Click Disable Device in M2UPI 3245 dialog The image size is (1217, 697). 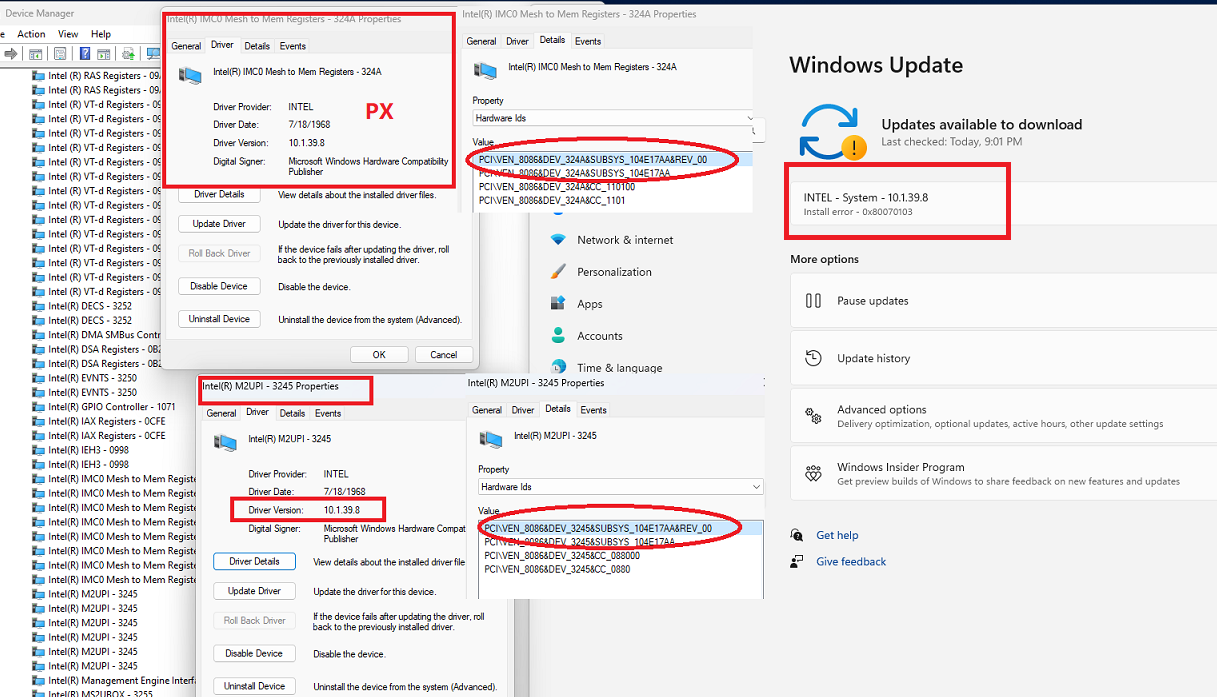pyautogui.click(x=254, y=653)
